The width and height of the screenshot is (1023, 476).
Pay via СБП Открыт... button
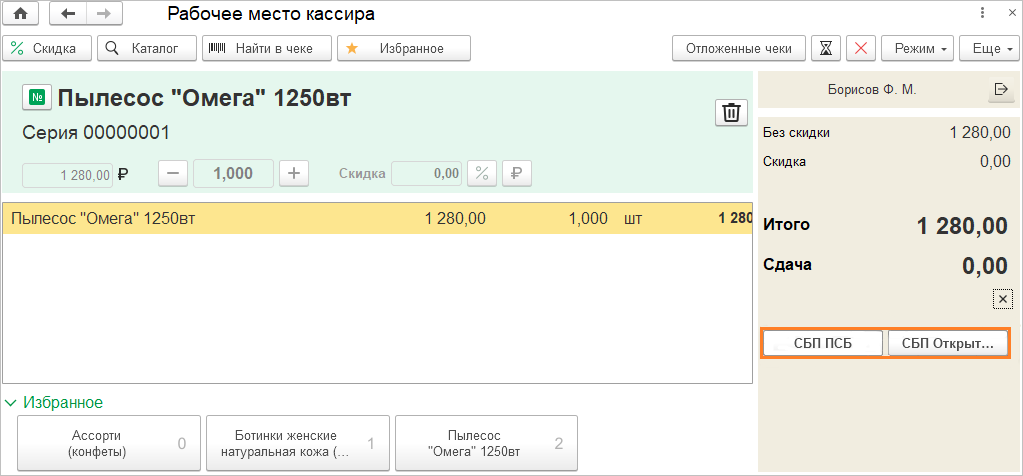click(x=947, y=344)
